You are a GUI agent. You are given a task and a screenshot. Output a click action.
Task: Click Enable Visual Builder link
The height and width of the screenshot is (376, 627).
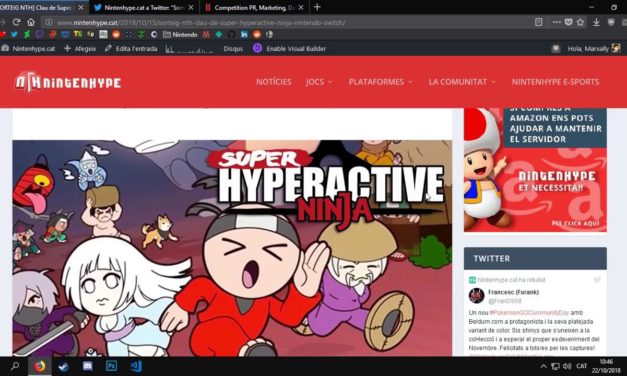pos(296,48)
